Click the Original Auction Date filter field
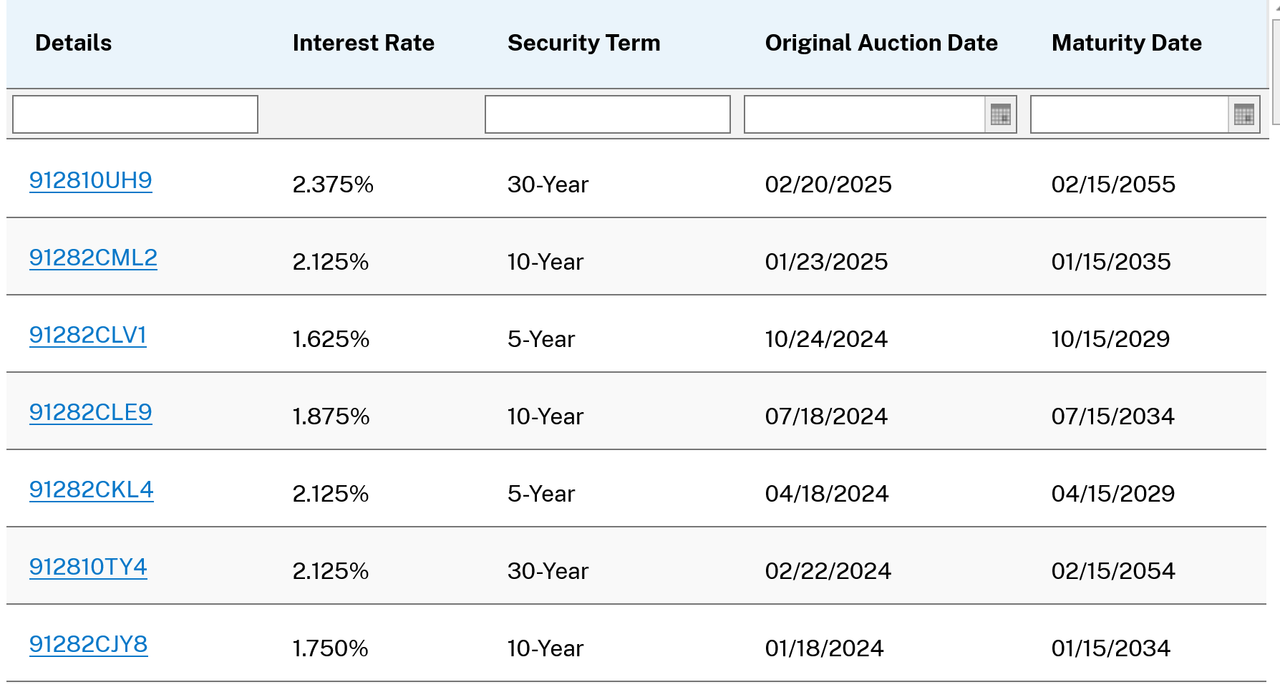Viewport: 1280px width, 684px height. click(865, 115)
